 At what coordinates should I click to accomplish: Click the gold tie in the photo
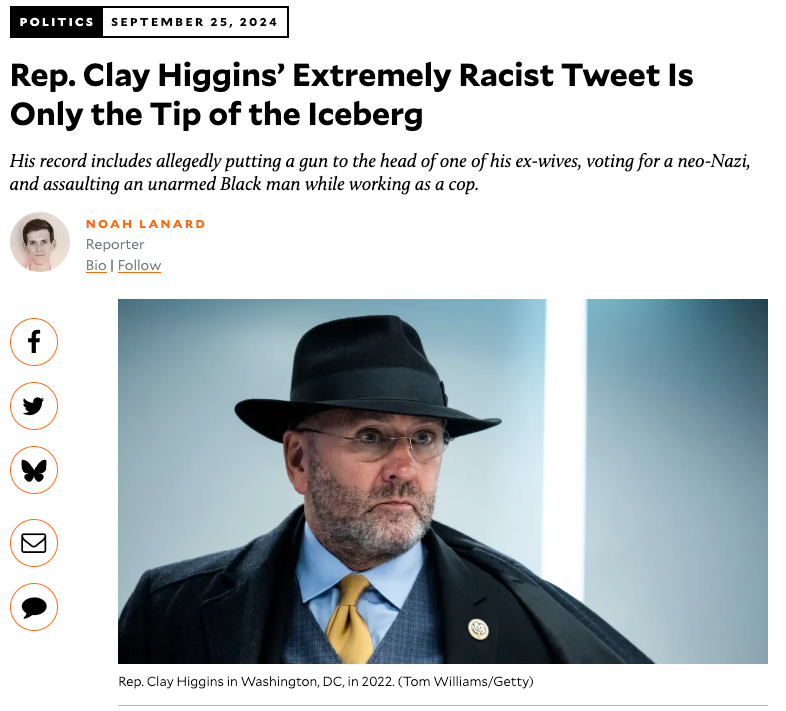coord(351,618)
